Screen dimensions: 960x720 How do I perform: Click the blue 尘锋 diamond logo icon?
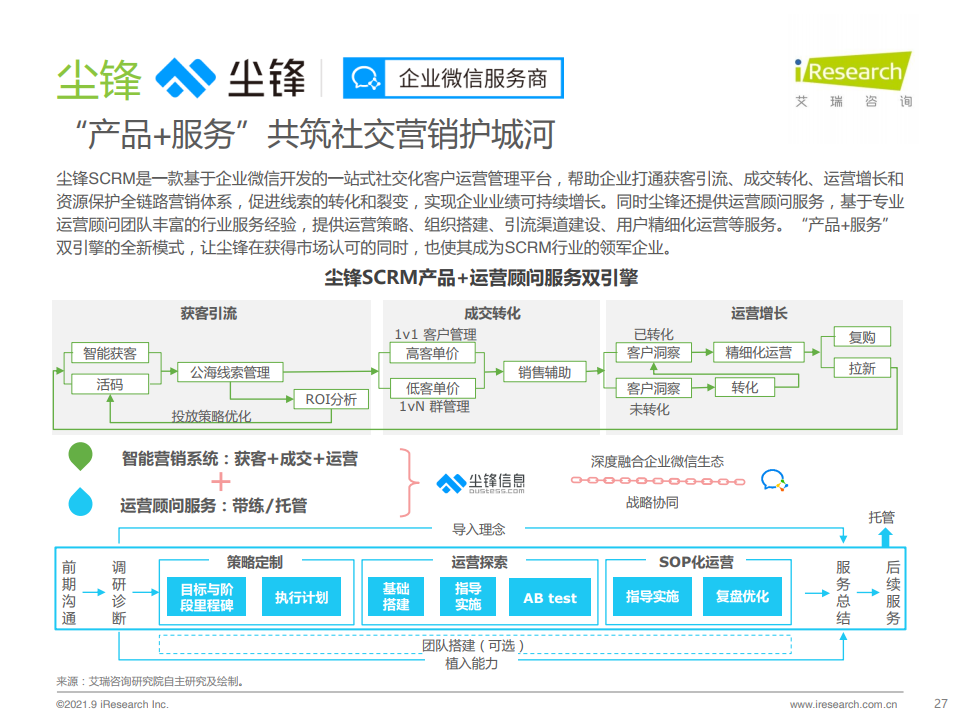point(185,78)
